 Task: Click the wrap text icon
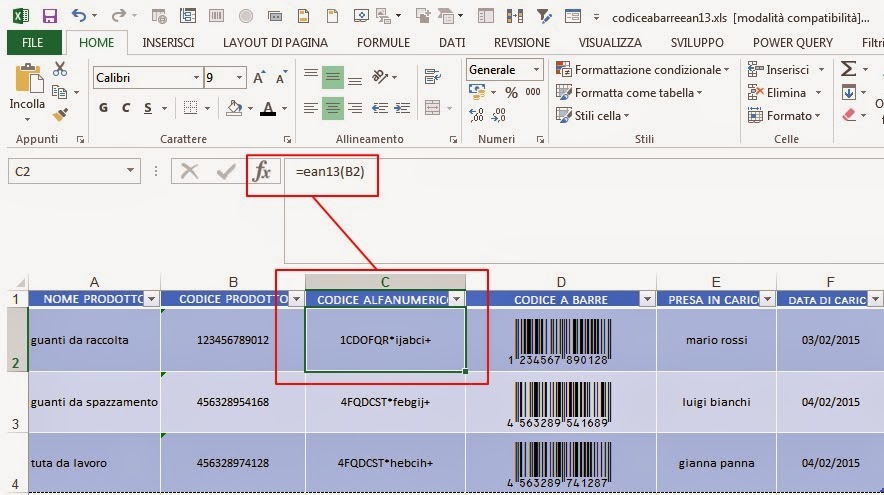pos(432,76)
